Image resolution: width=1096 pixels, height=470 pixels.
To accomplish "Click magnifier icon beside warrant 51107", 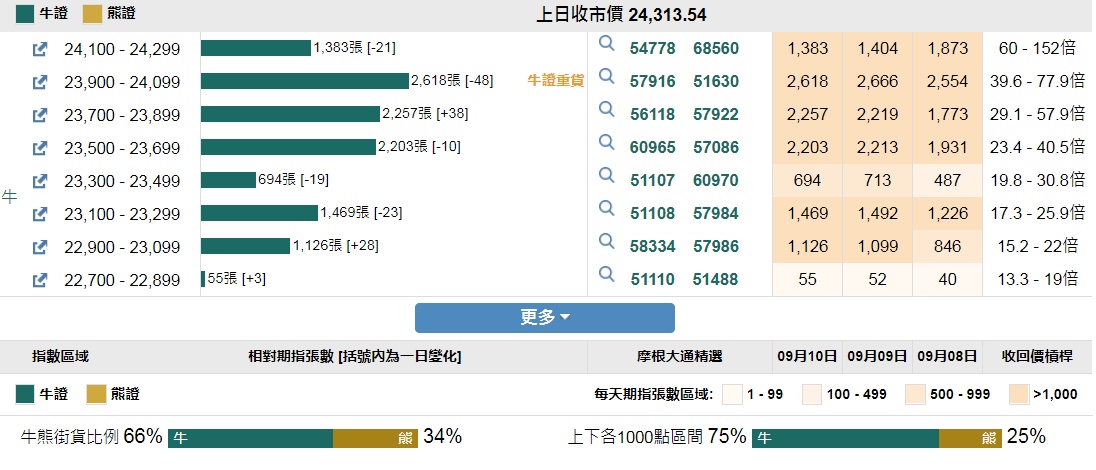I will pyautogui.click(x=606, y=175).
